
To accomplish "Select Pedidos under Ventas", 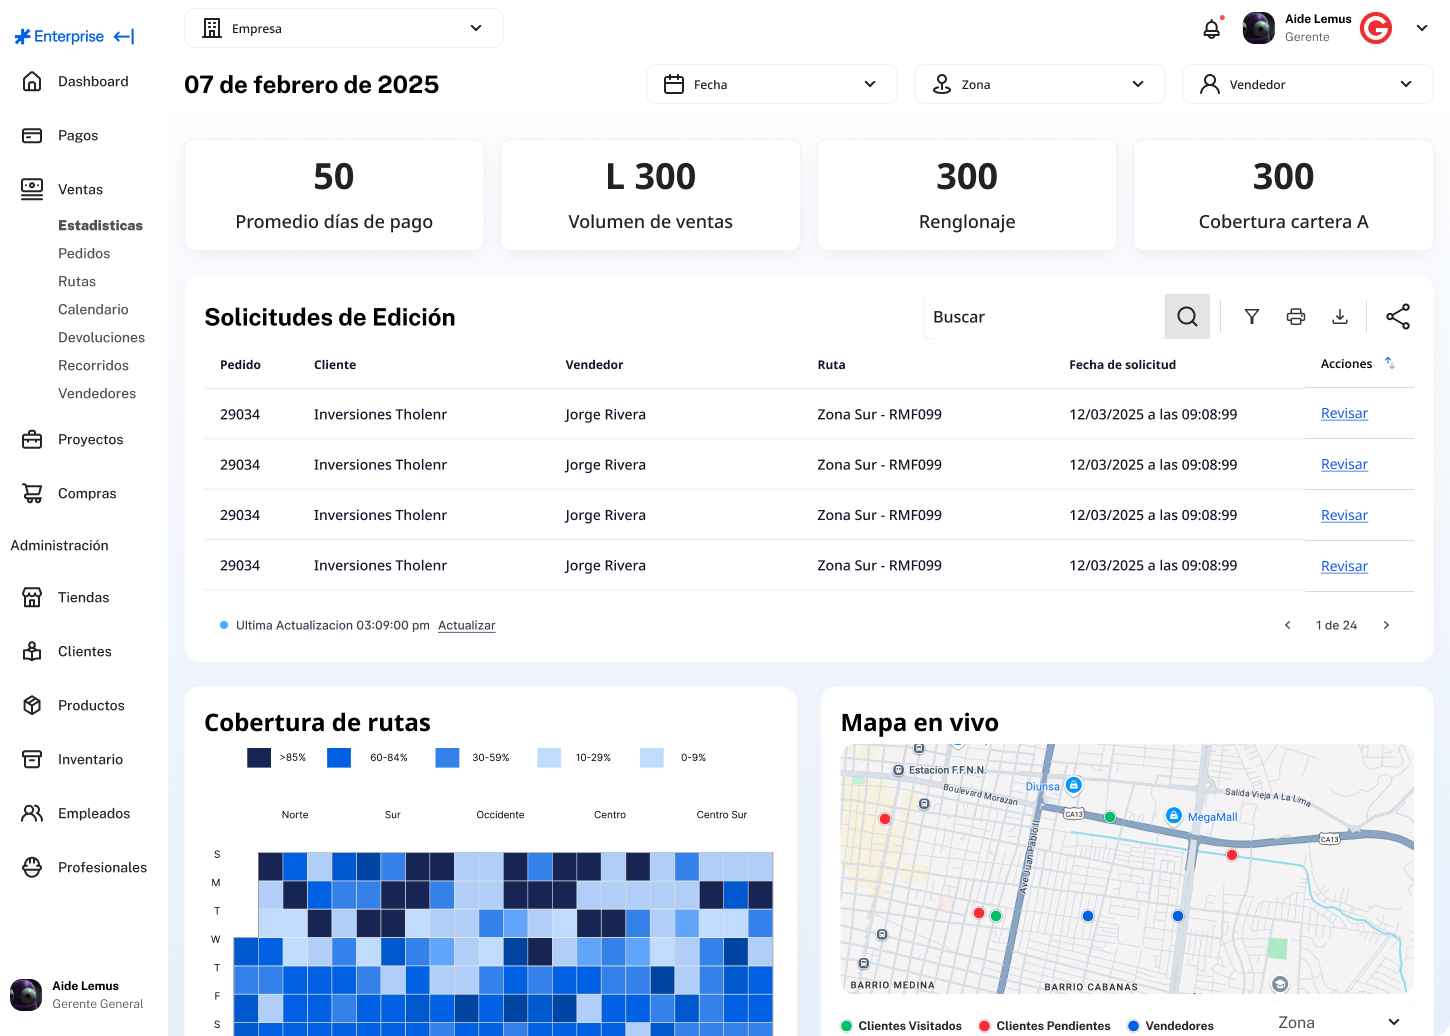I will [84, 254].
